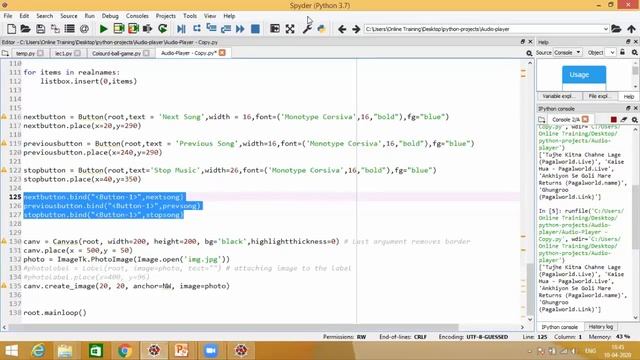
Task: Open the Source Console dropdown
Action: point(568,53)
